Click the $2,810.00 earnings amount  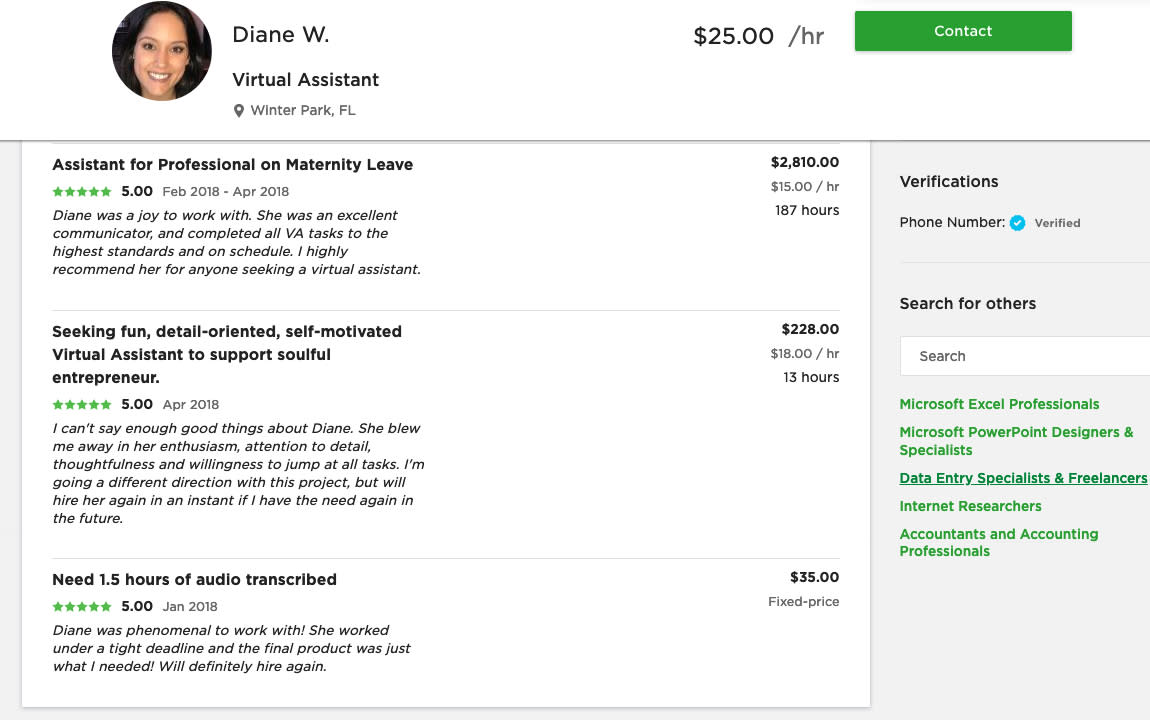(x=804, y=162)
